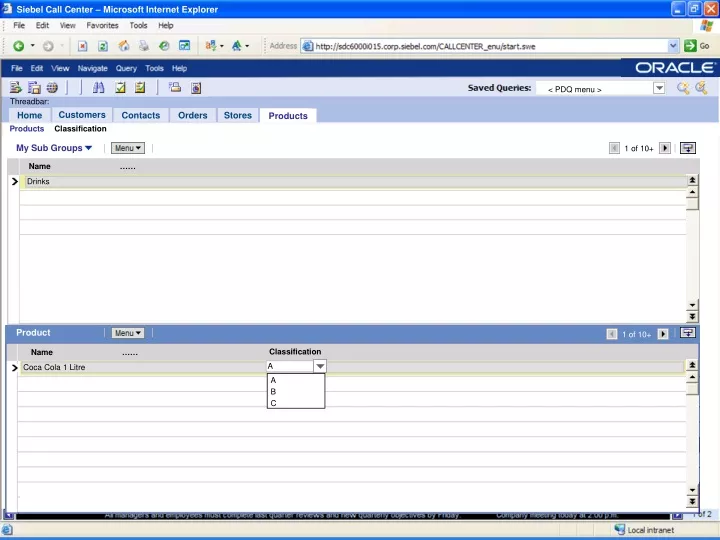Click previous record set arrow in Product applet

612,334
